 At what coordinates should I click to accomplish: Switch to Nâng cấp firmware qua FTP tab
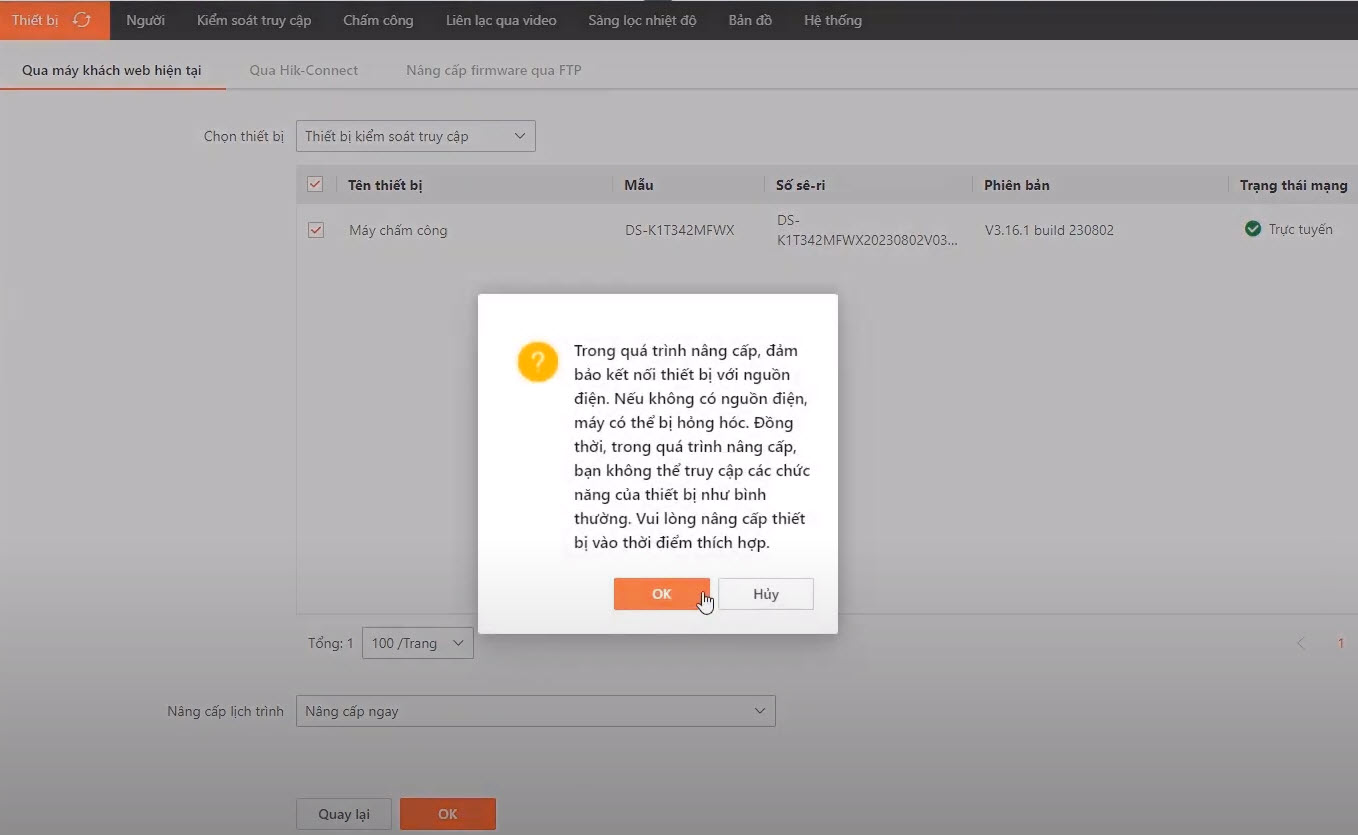(493, 70)
